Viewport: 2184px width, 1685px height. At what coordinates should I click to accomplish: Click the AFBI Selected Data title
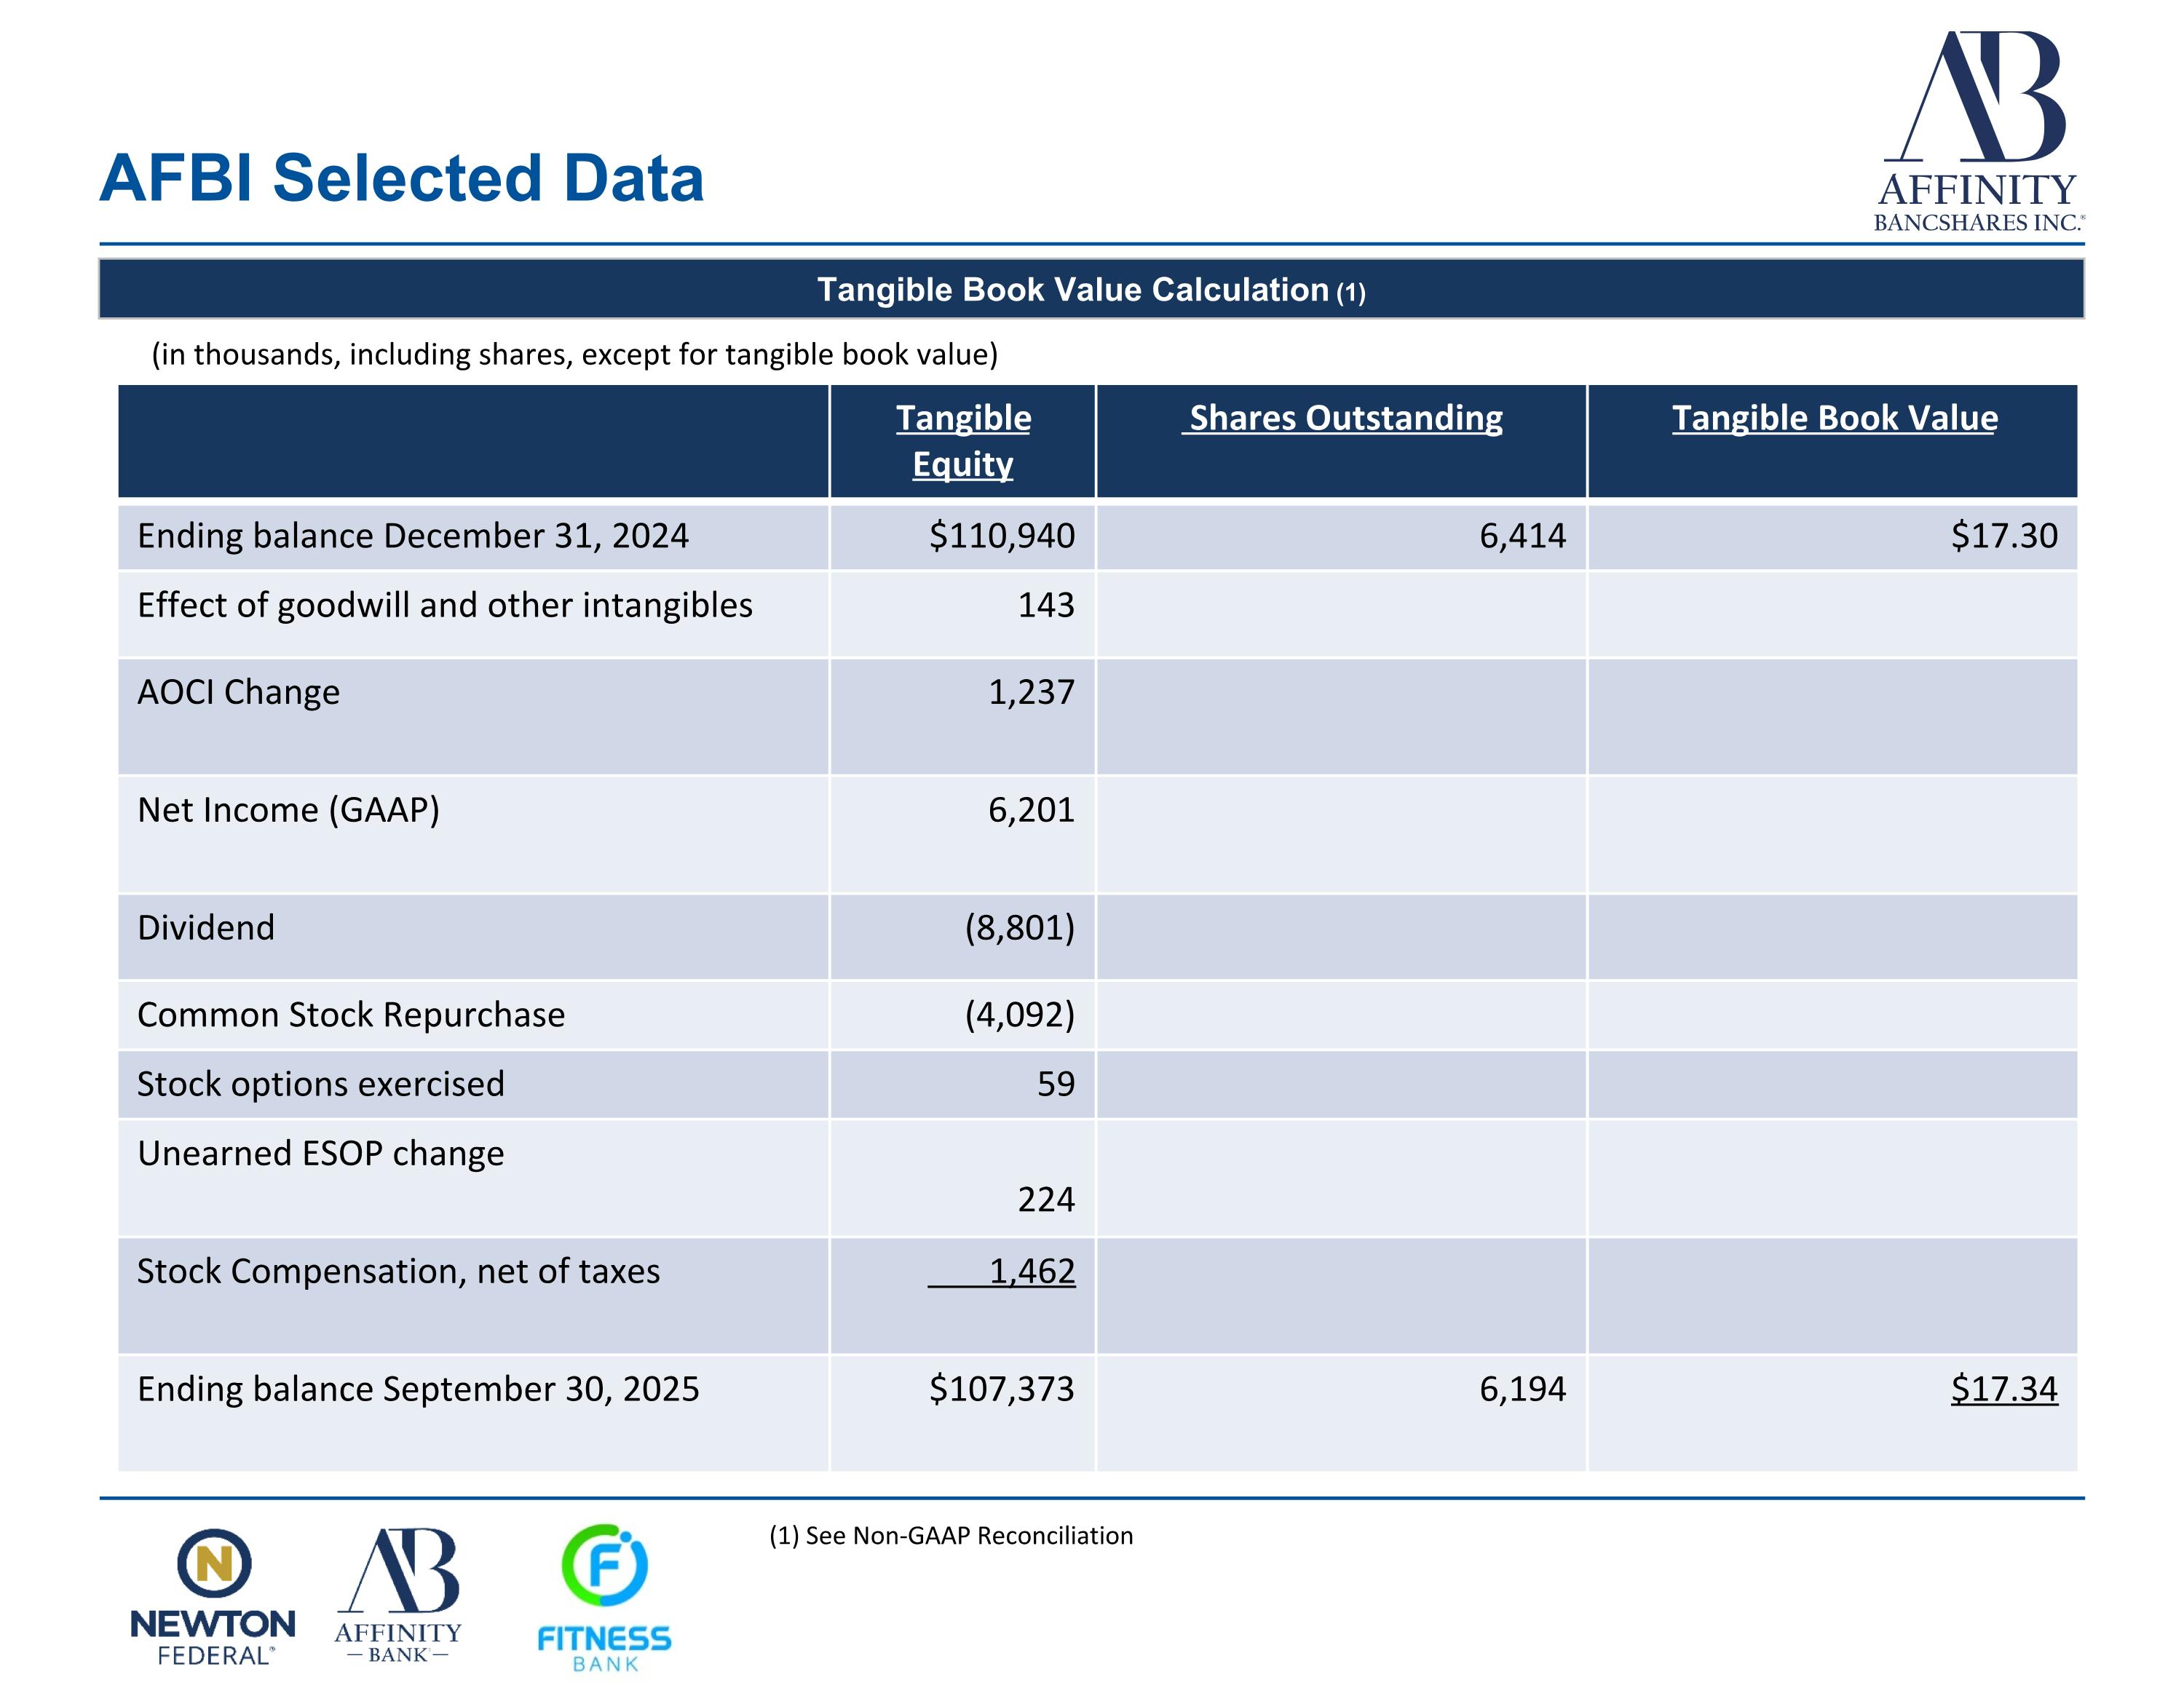tap(402, 179)
